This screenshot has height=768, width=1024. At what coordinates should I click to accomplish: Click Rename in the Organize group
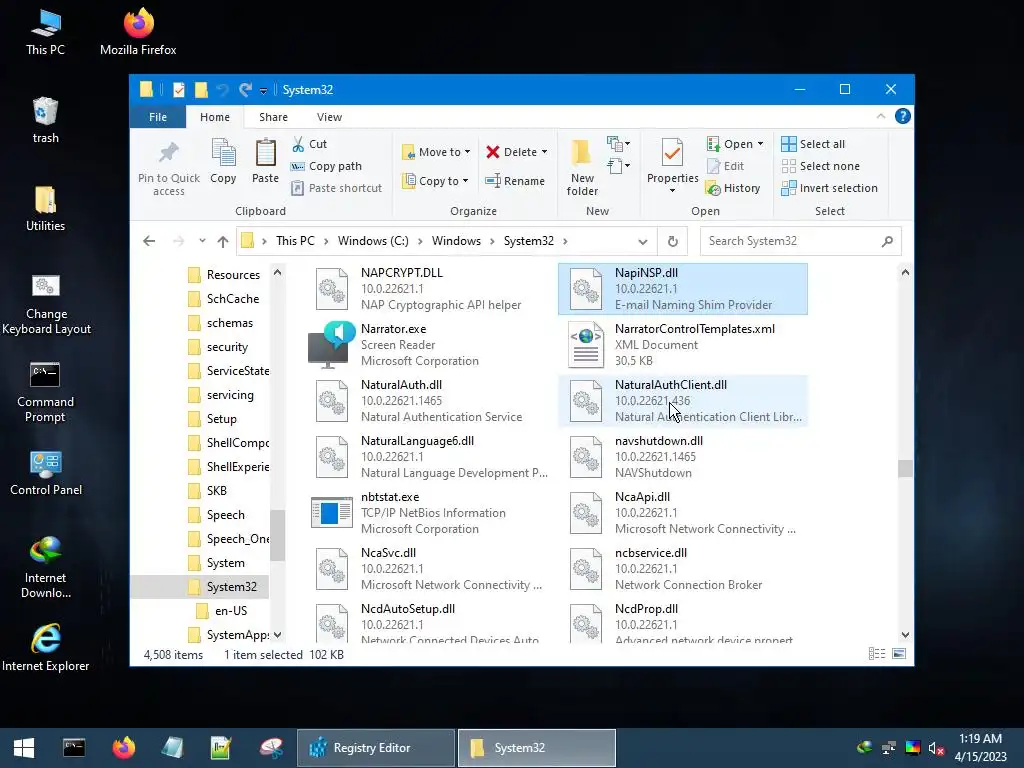515,181
